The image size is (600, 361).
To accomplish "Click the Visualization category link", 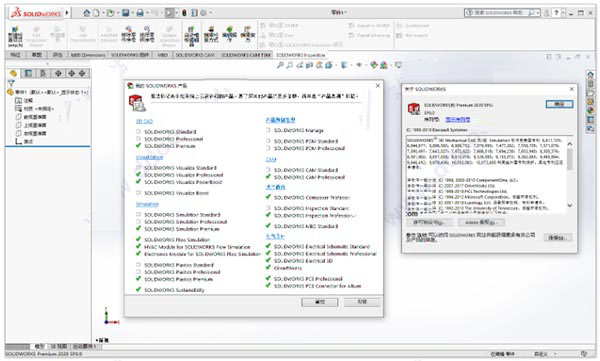I will [150, 157].
